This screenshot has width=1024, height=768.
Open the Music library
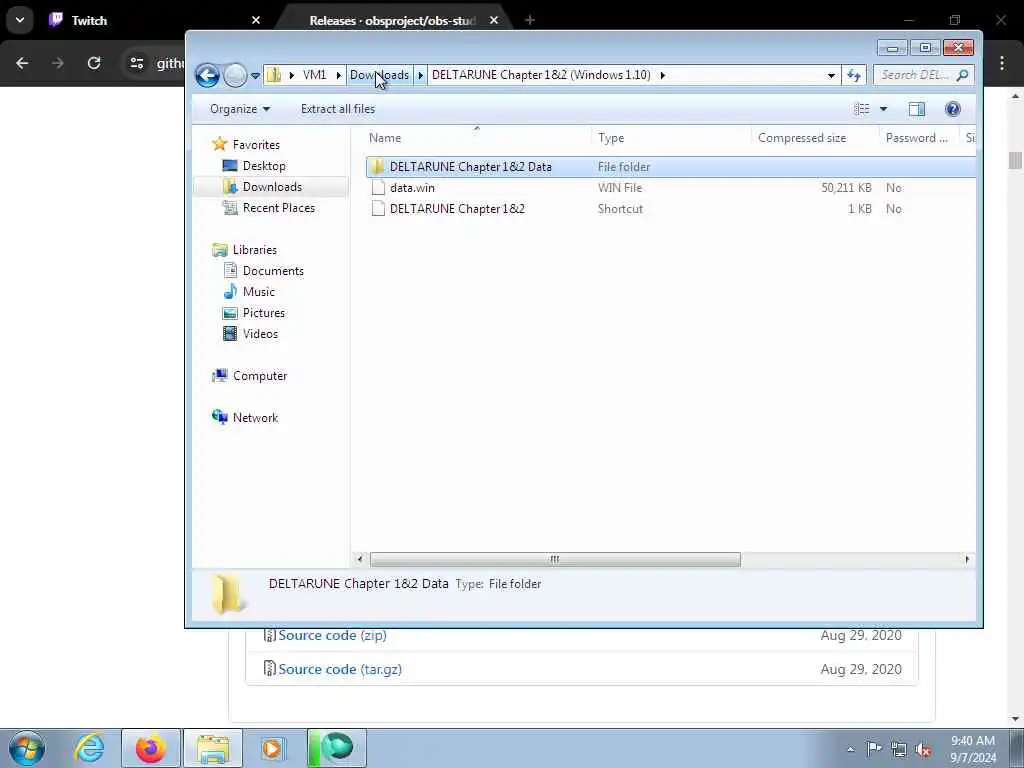(x=259, y=291)
